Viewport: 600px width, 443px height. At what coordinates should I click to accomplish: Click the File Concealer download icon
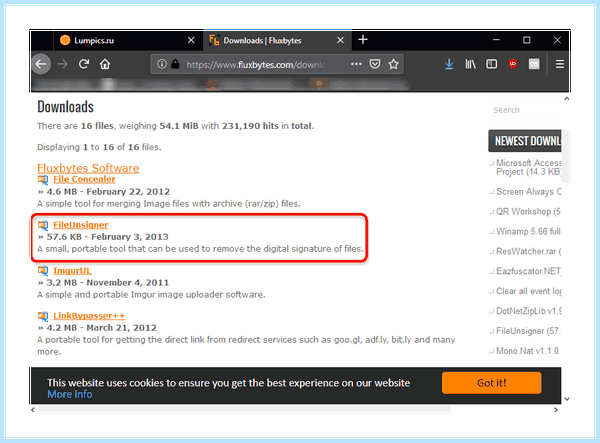click(43, 179)
